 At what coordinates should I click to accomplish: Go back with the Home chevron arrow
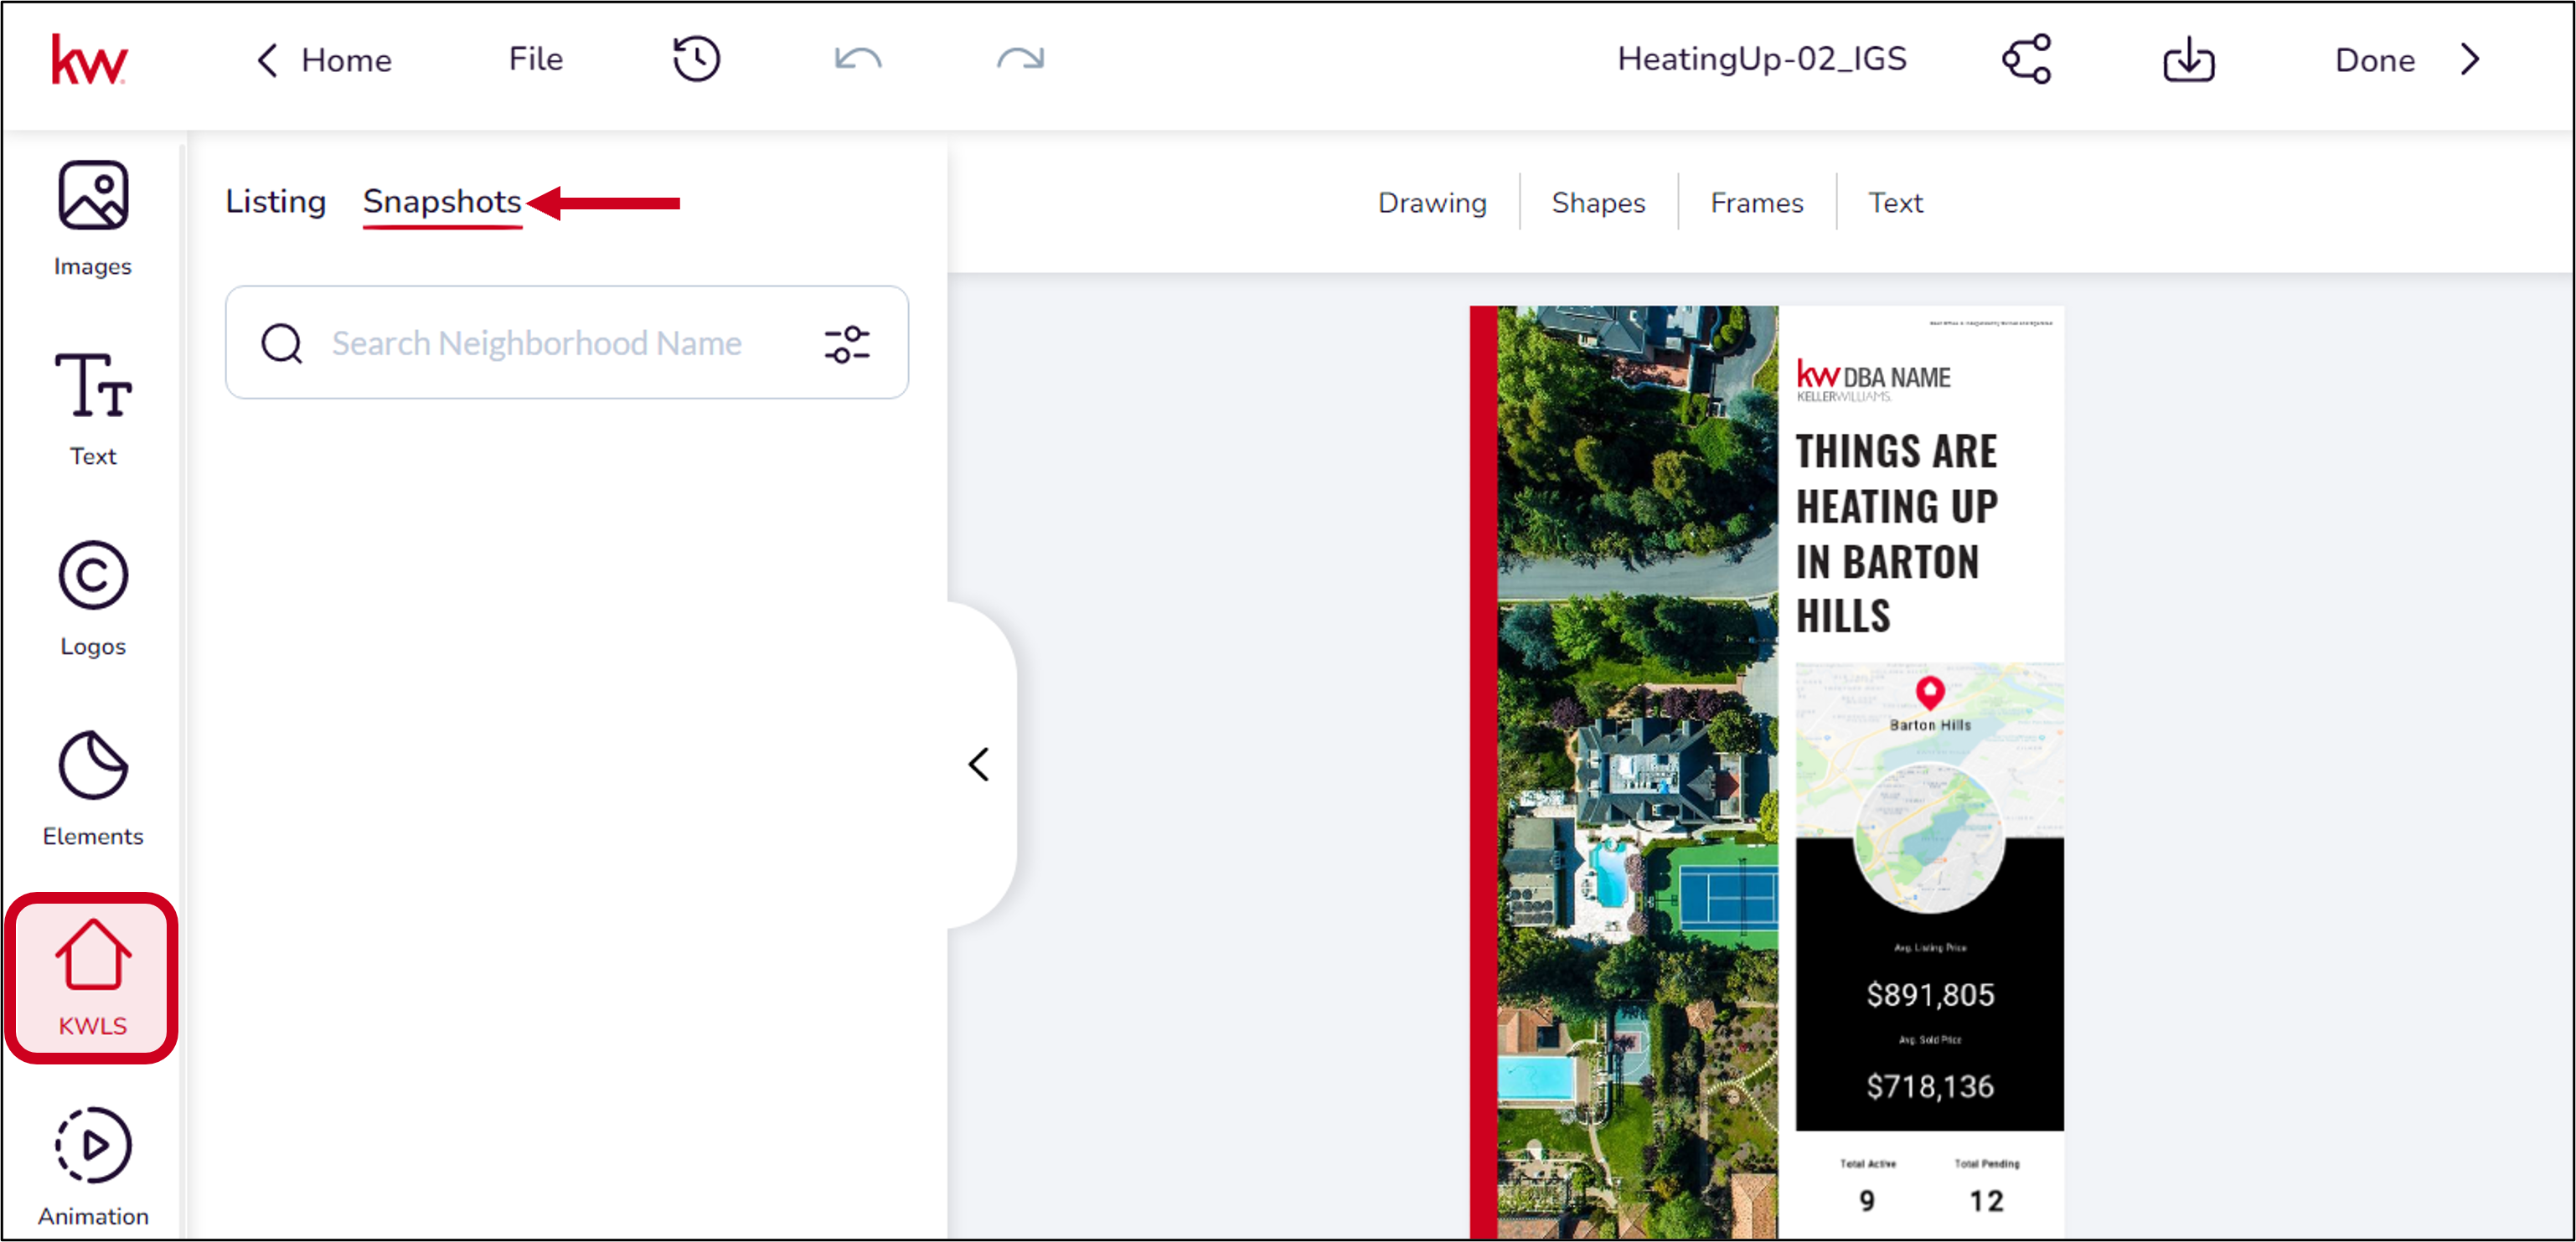click(x=267, y=60)
